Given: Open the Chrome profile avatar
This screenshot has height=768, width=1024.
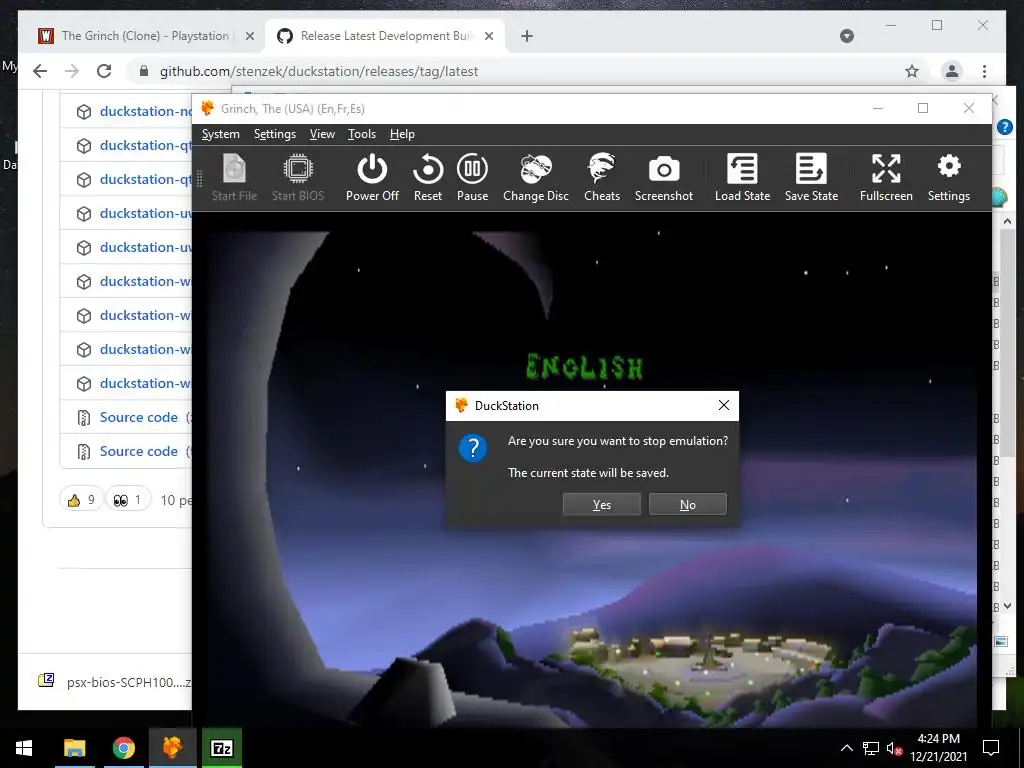Looking at the screenshot, I should [x=952, y=71].
